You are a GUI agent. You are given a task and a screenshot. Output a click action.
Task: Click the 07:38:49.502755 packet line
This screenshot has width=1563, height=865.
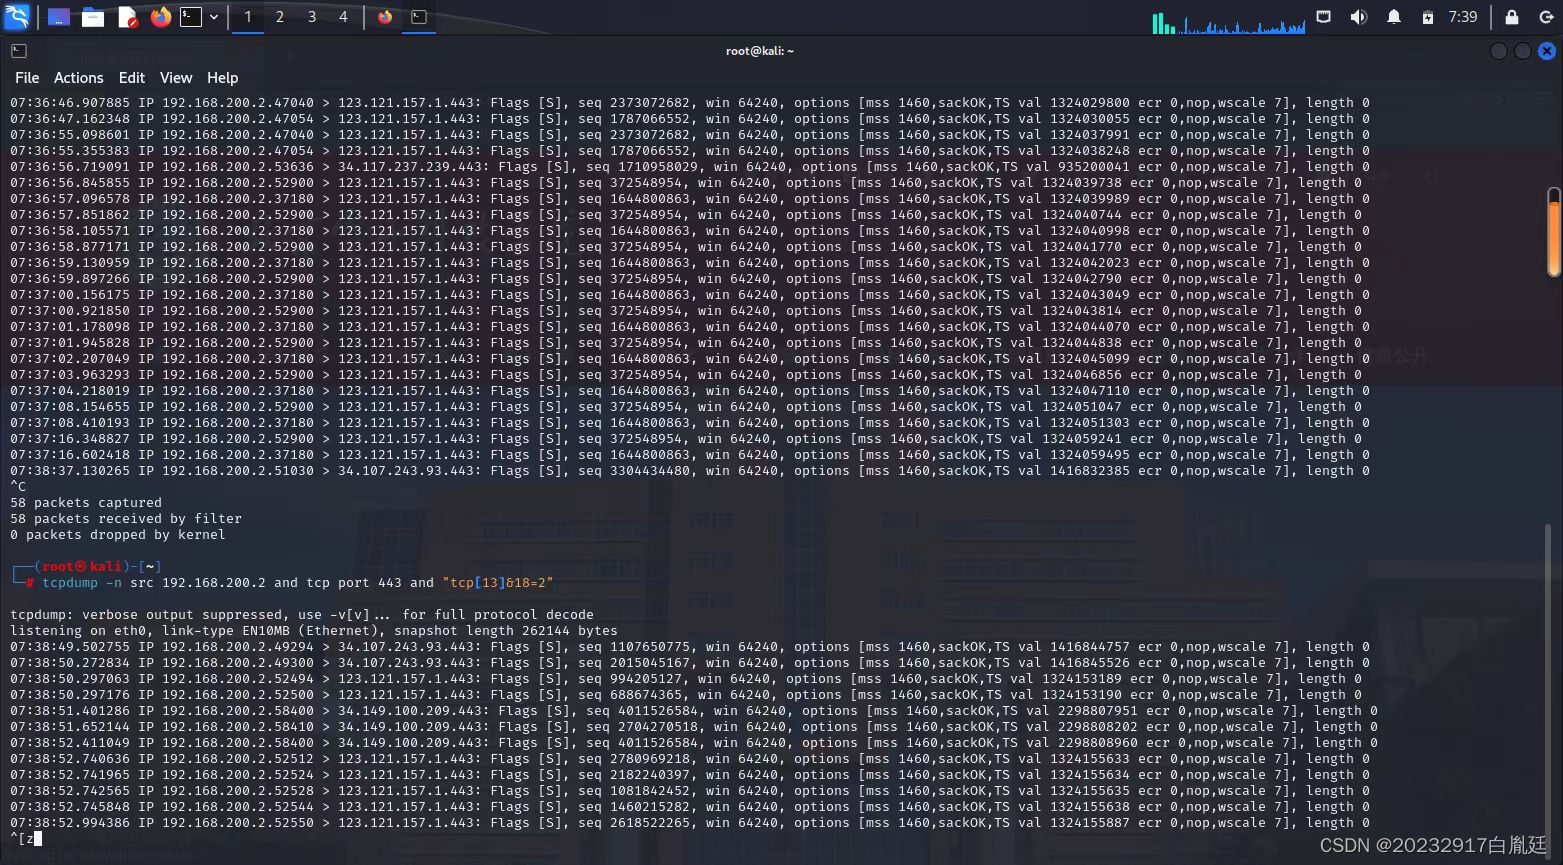tap(690, 647)
